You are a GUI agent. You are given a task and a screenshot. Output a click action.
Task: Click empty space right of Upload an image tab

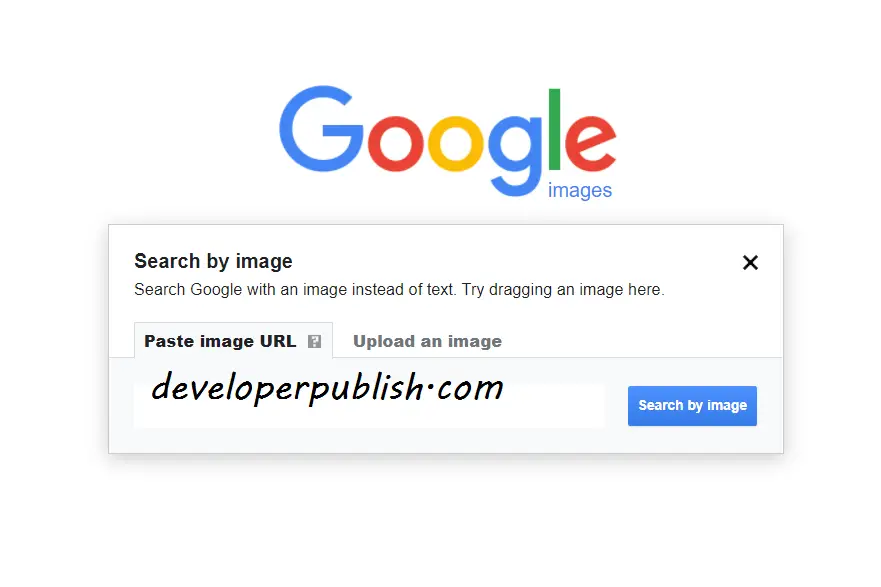click(641, 340)
